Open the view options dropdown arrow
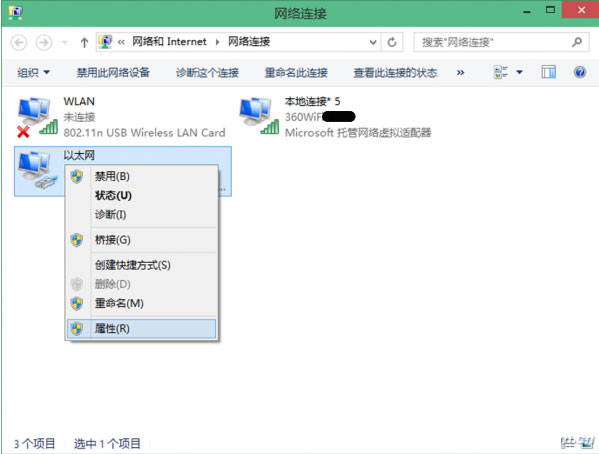599x454 pixels. [520, 72]
